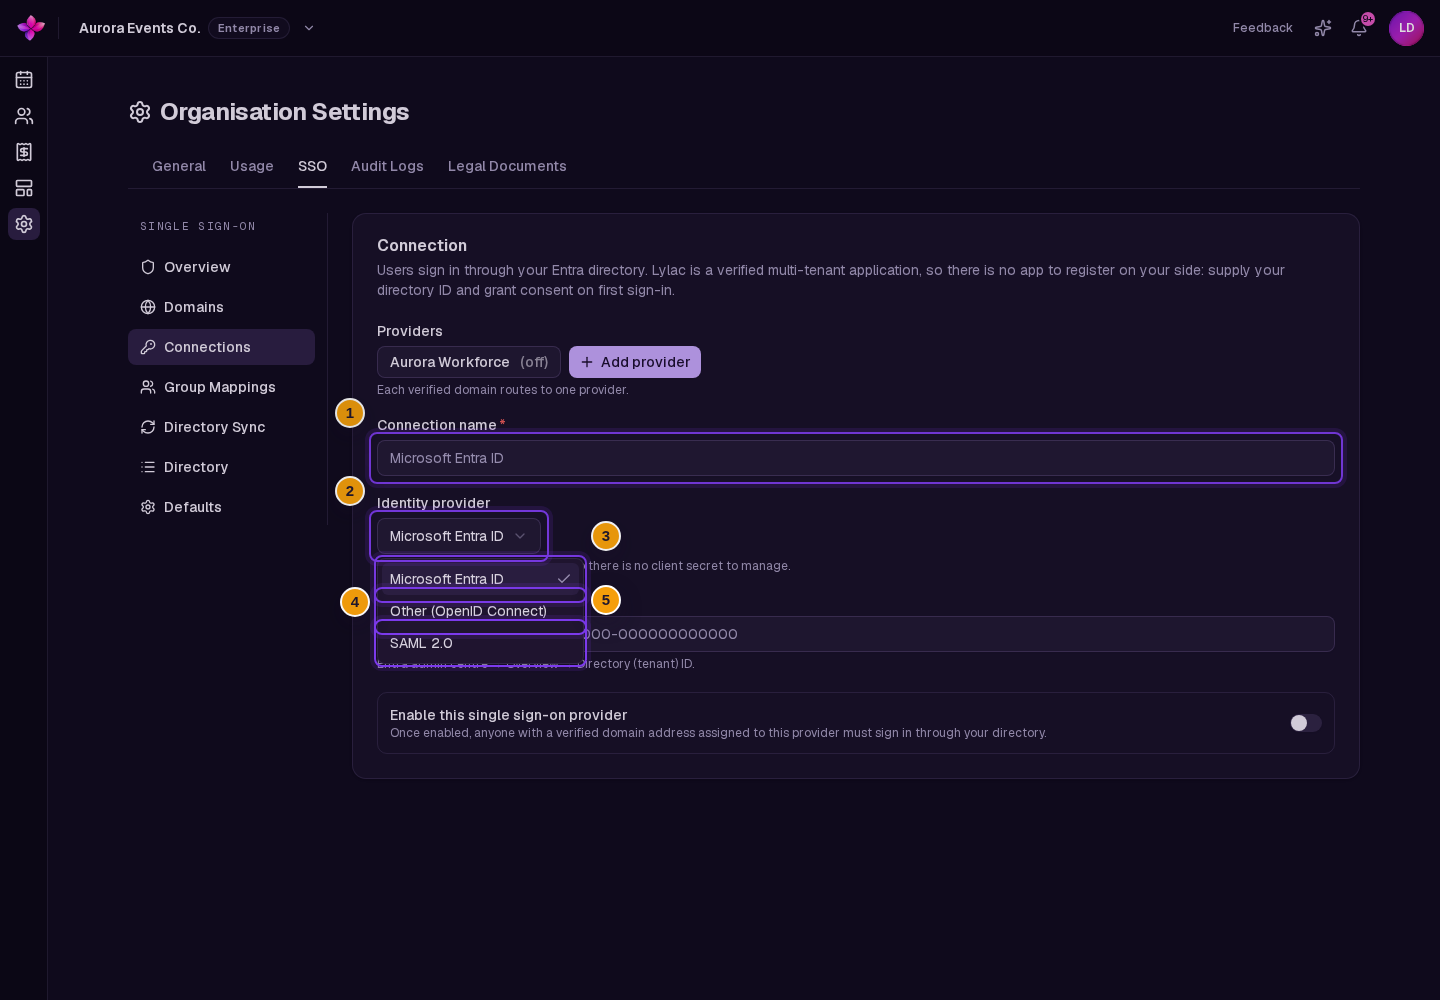Viewport: 1440px width, 1000px height.
Task: Choose Other (OpenID Connect) from the list
Action: [480, 611]
